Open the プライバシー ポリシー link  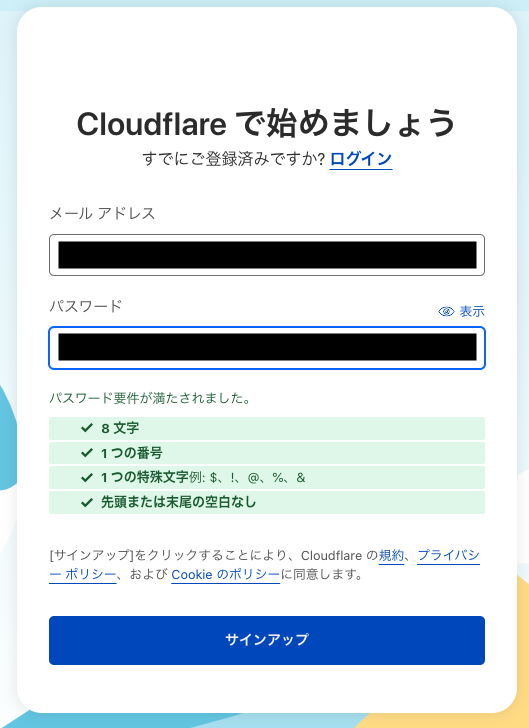(x=449, y=555)
